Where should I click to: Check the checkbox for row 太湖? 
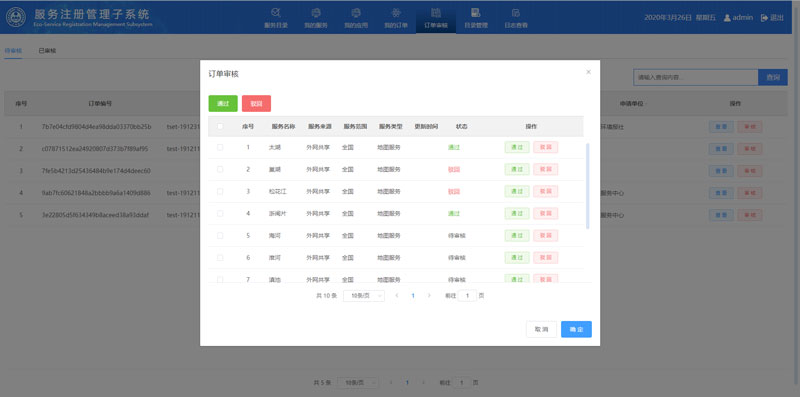[x=220, y=147]
